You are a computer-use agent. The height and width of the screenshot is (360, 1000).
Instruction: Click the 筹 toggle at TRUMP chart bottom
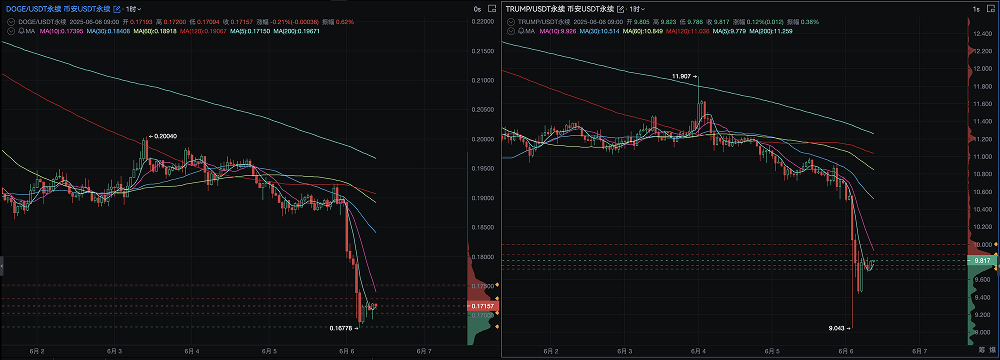[981, 350]
